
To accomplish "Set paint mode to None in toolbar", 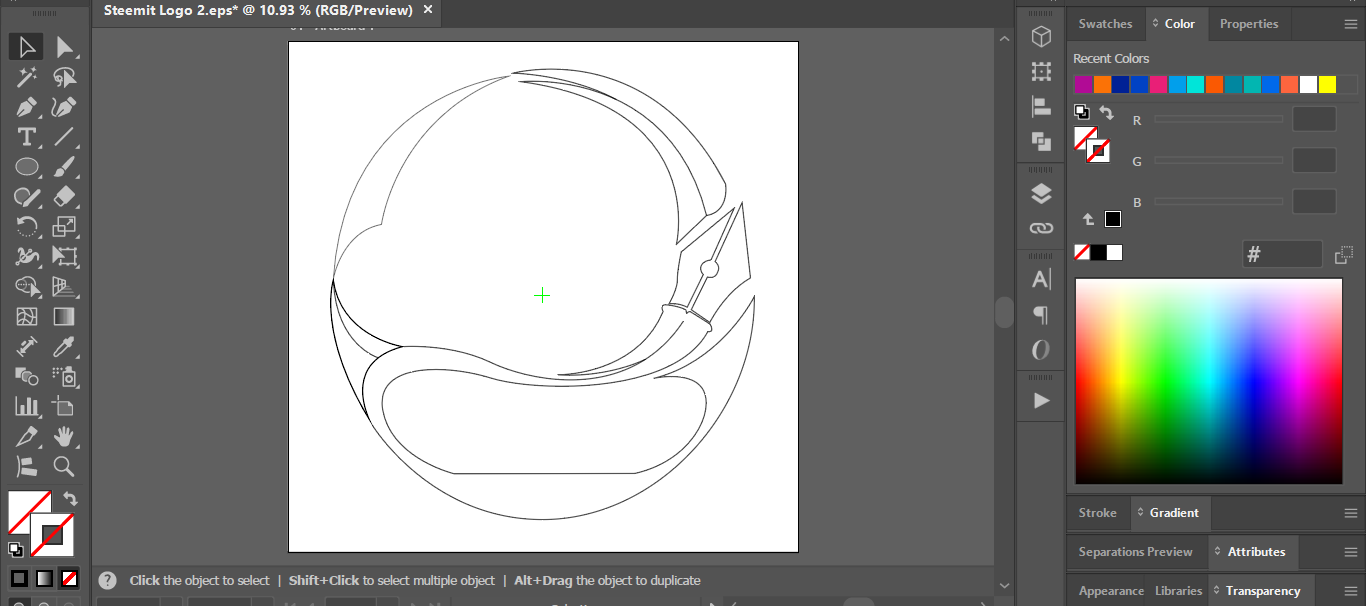I will click(70, 578).
